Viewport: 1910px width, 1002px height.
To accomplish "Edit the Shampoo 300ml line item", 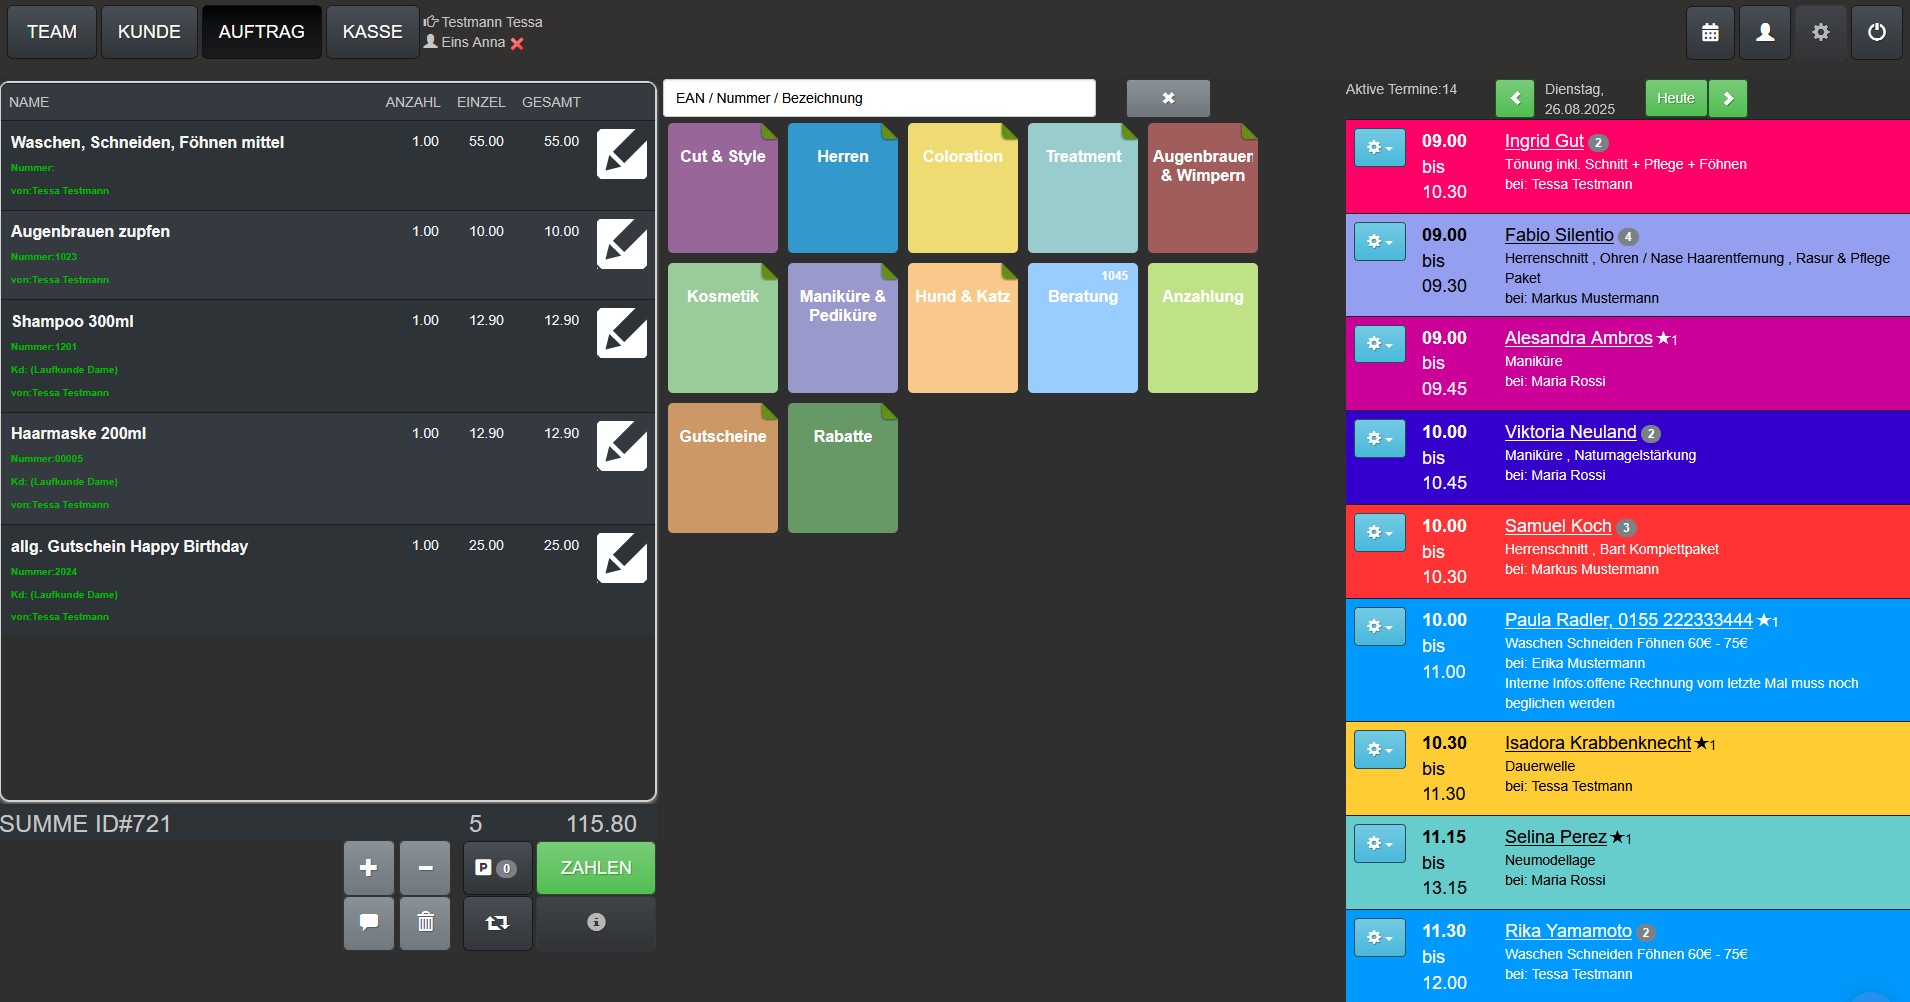I will coord(621,333).
